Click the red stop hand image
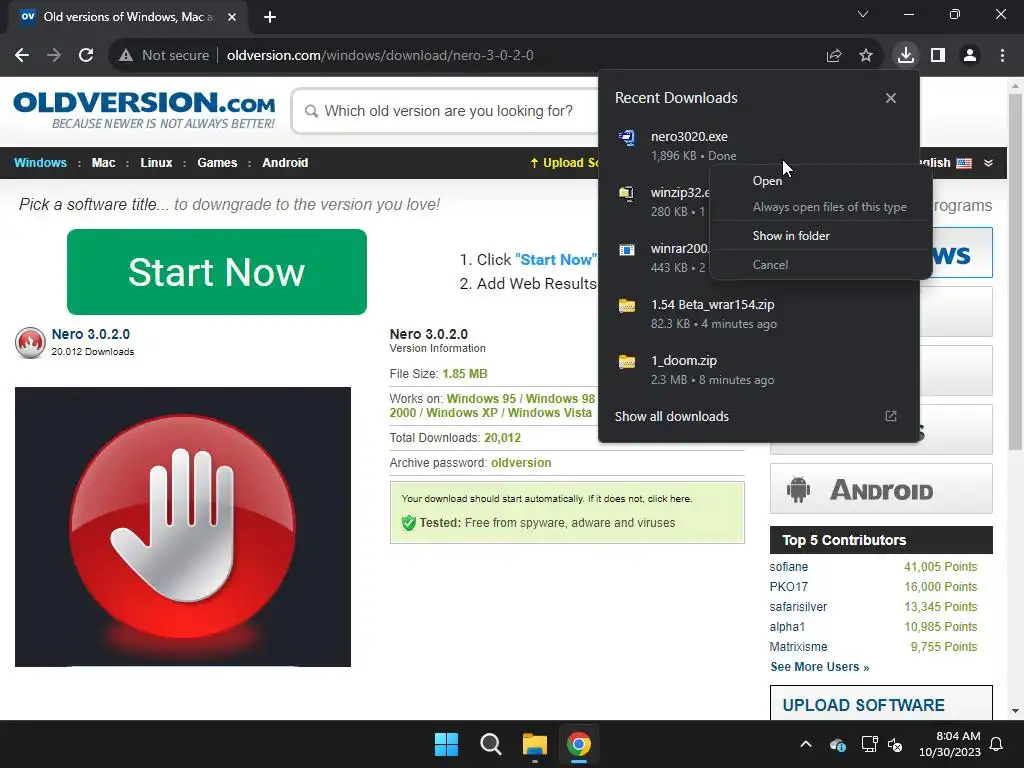Image resolution: width=1024 pixels, height=768 pixels. (183, 526)
